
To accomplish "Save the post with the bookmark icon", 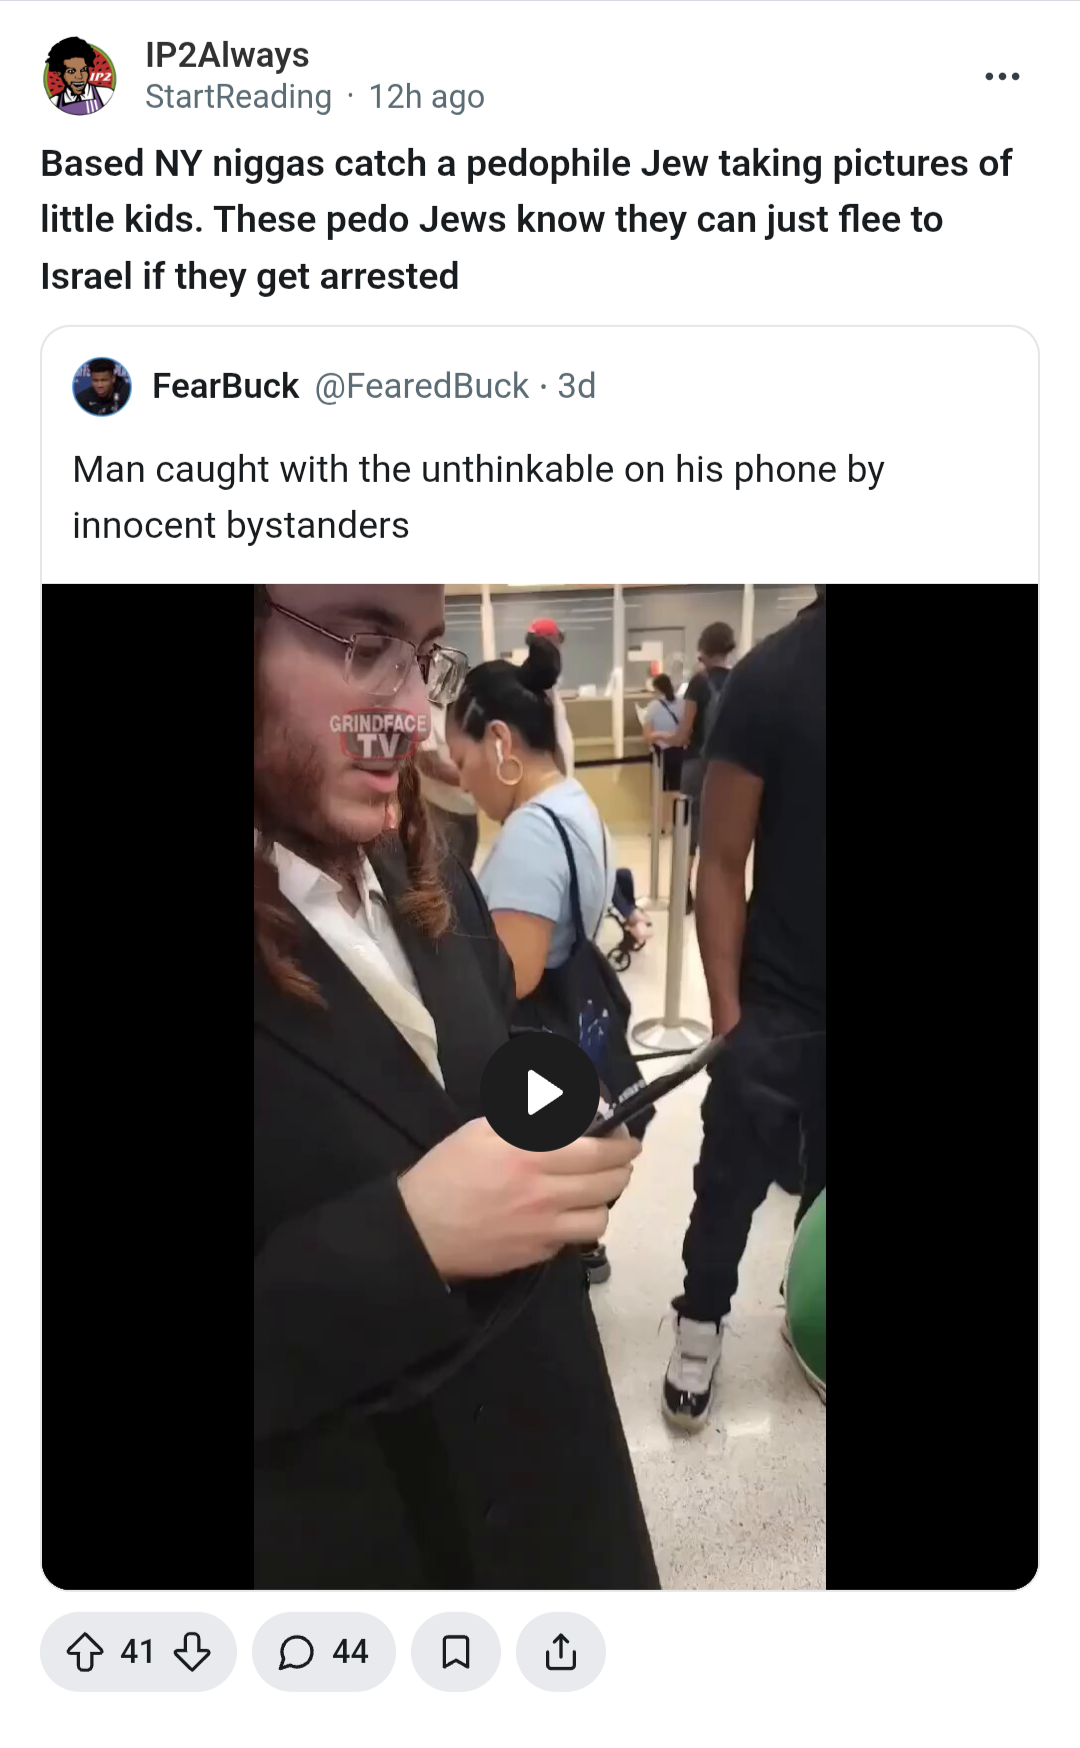I will [x=456, y=1652].
